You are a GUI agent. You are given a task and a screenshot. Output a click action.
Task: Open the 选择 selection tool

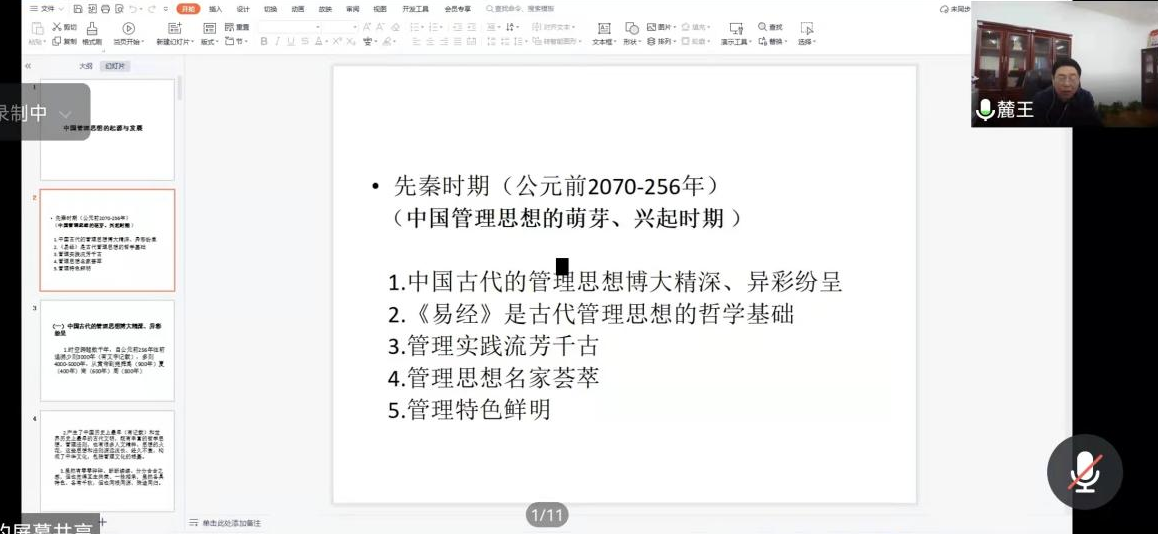coord(806,34)
